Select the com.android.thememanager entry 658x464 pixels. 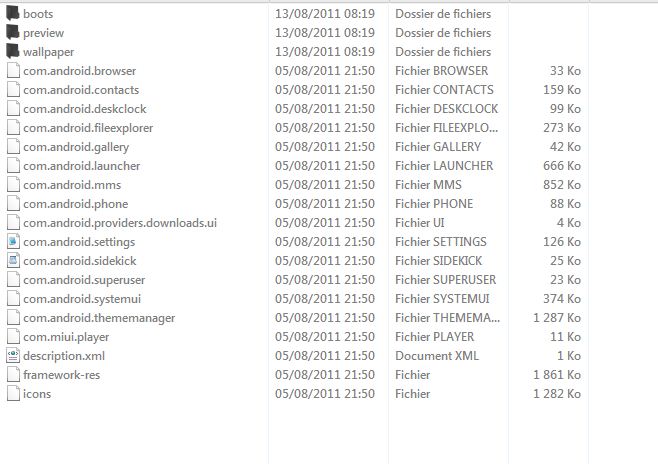pyautogui.click(x=99, y=318)
